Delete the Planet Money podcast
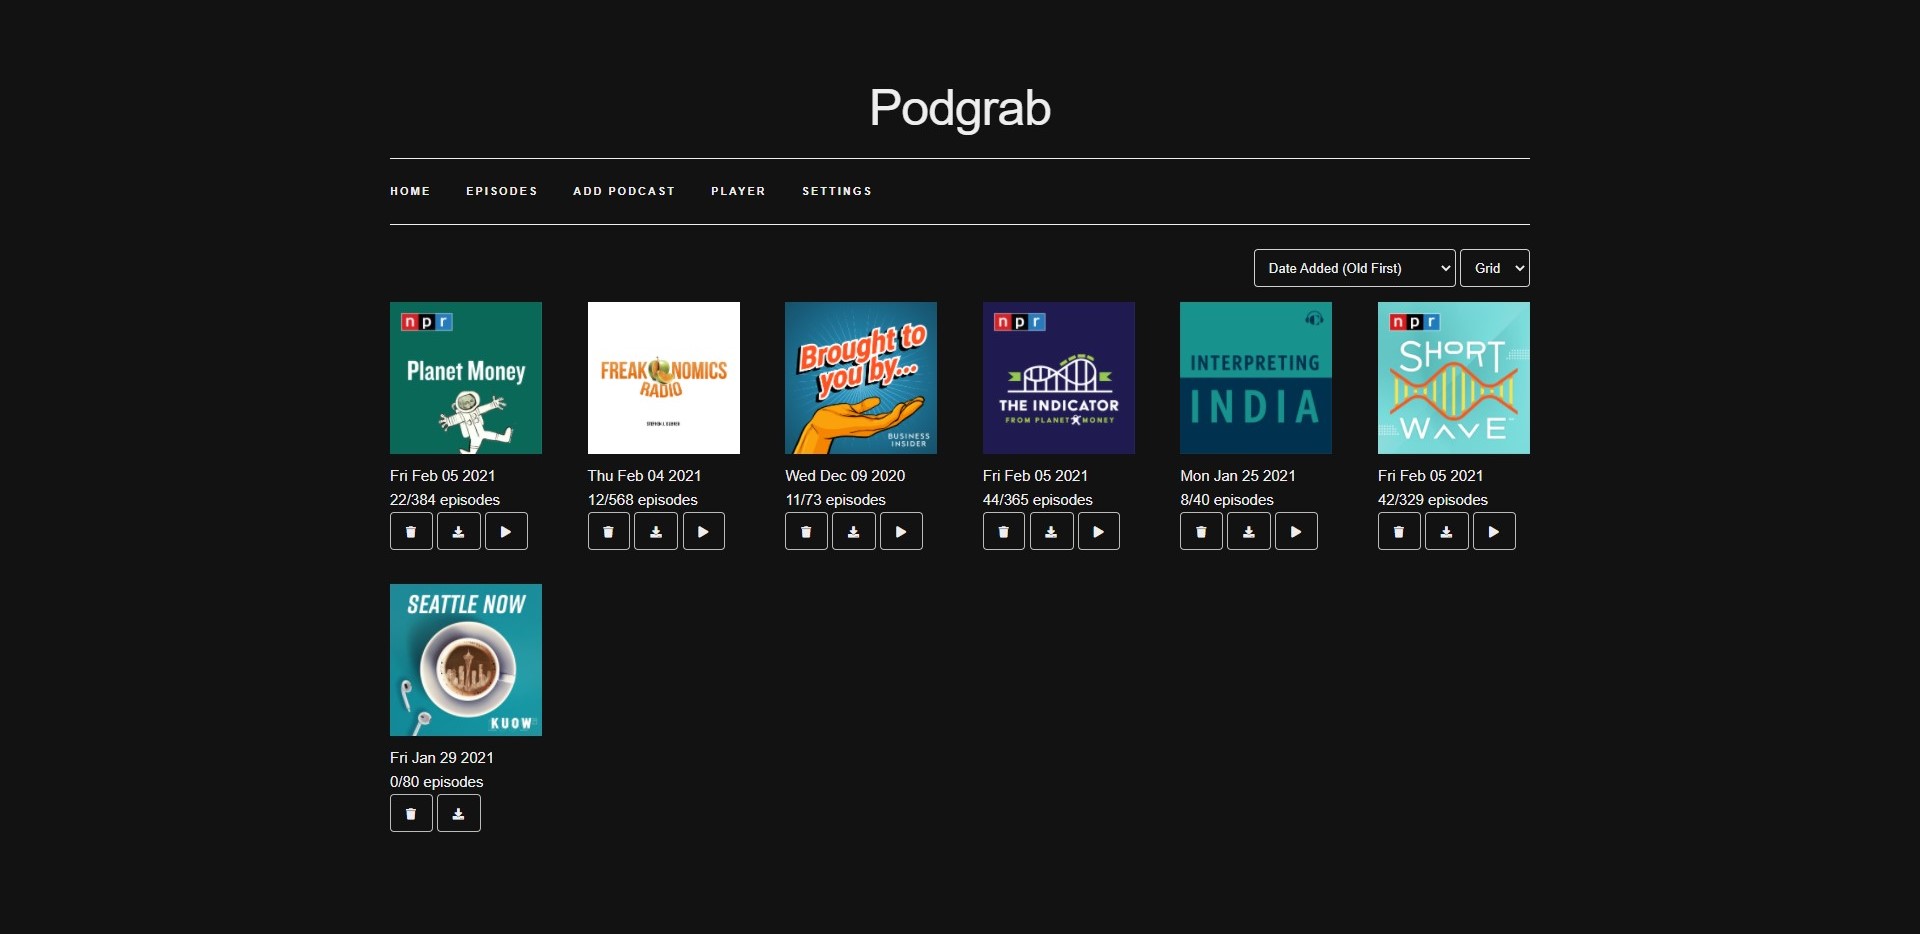Viewport: 1920px width, 934px height. pos(411,531)
